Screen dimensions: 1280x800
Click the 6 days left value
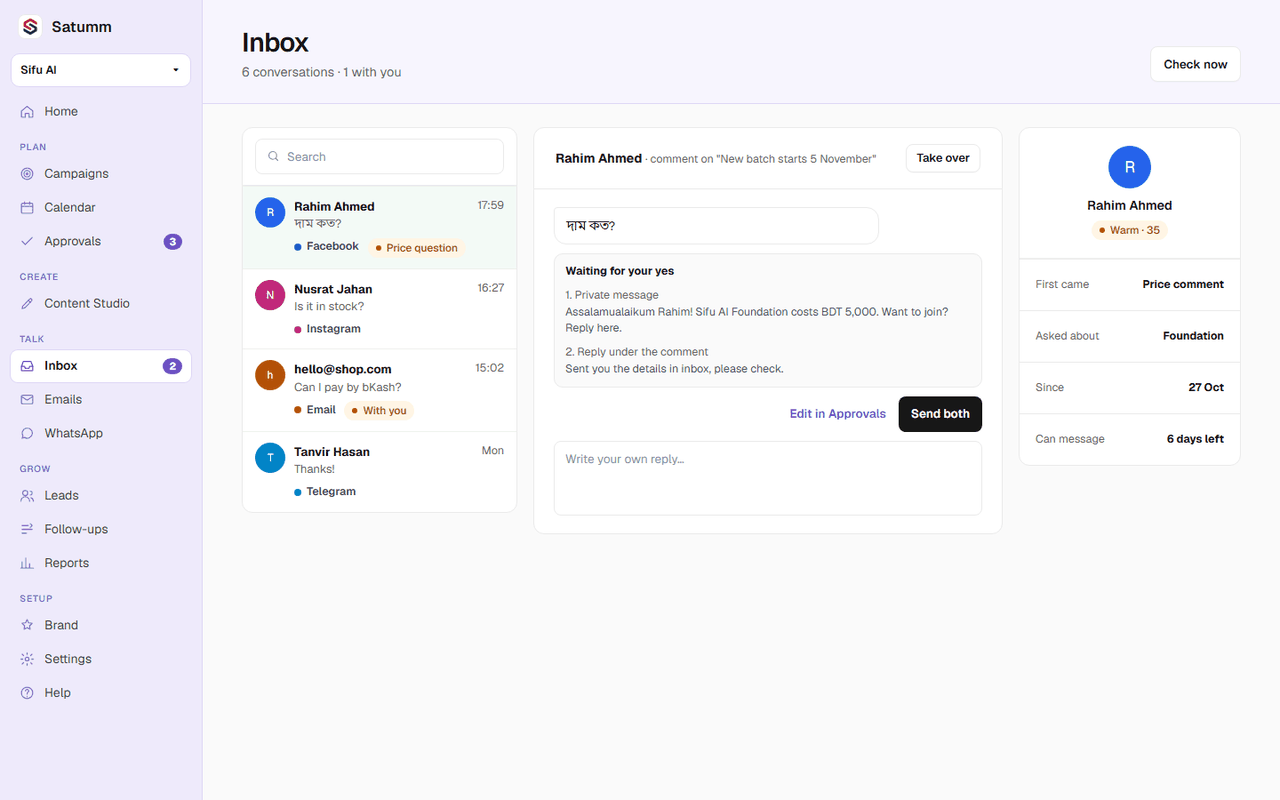[1195, 439]
